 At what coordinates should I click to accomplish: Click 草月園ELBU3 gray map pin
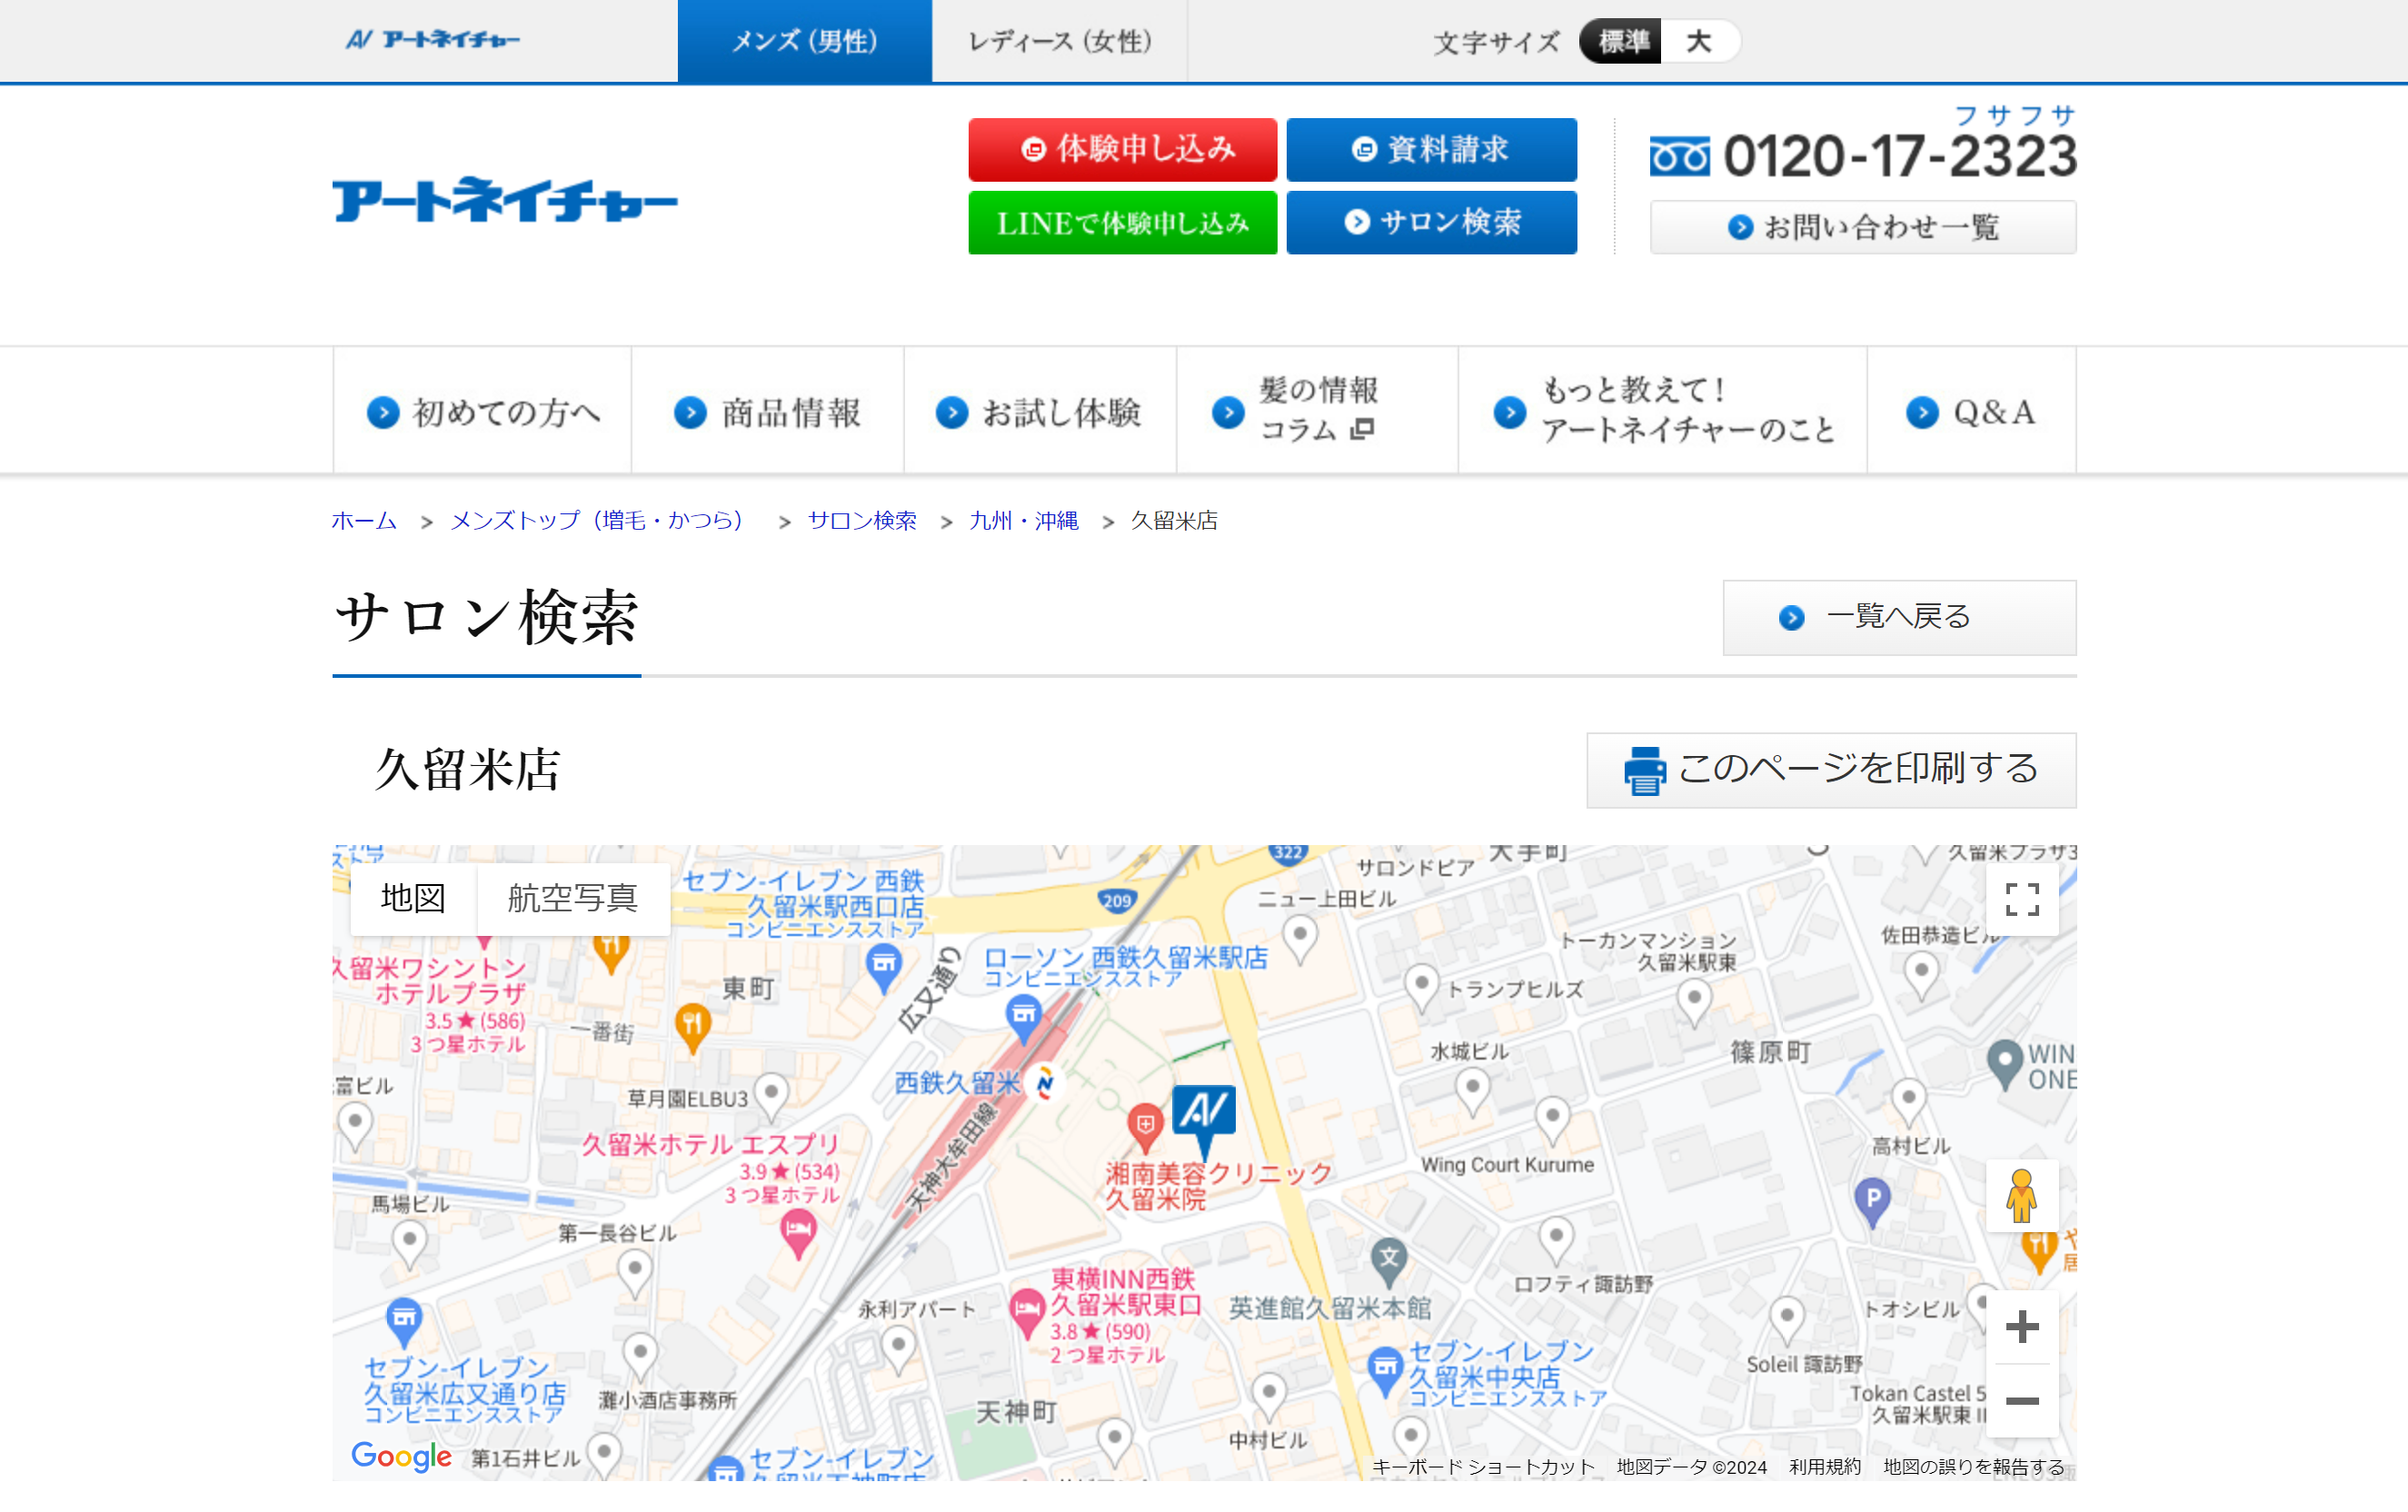tap(771, 1096)
